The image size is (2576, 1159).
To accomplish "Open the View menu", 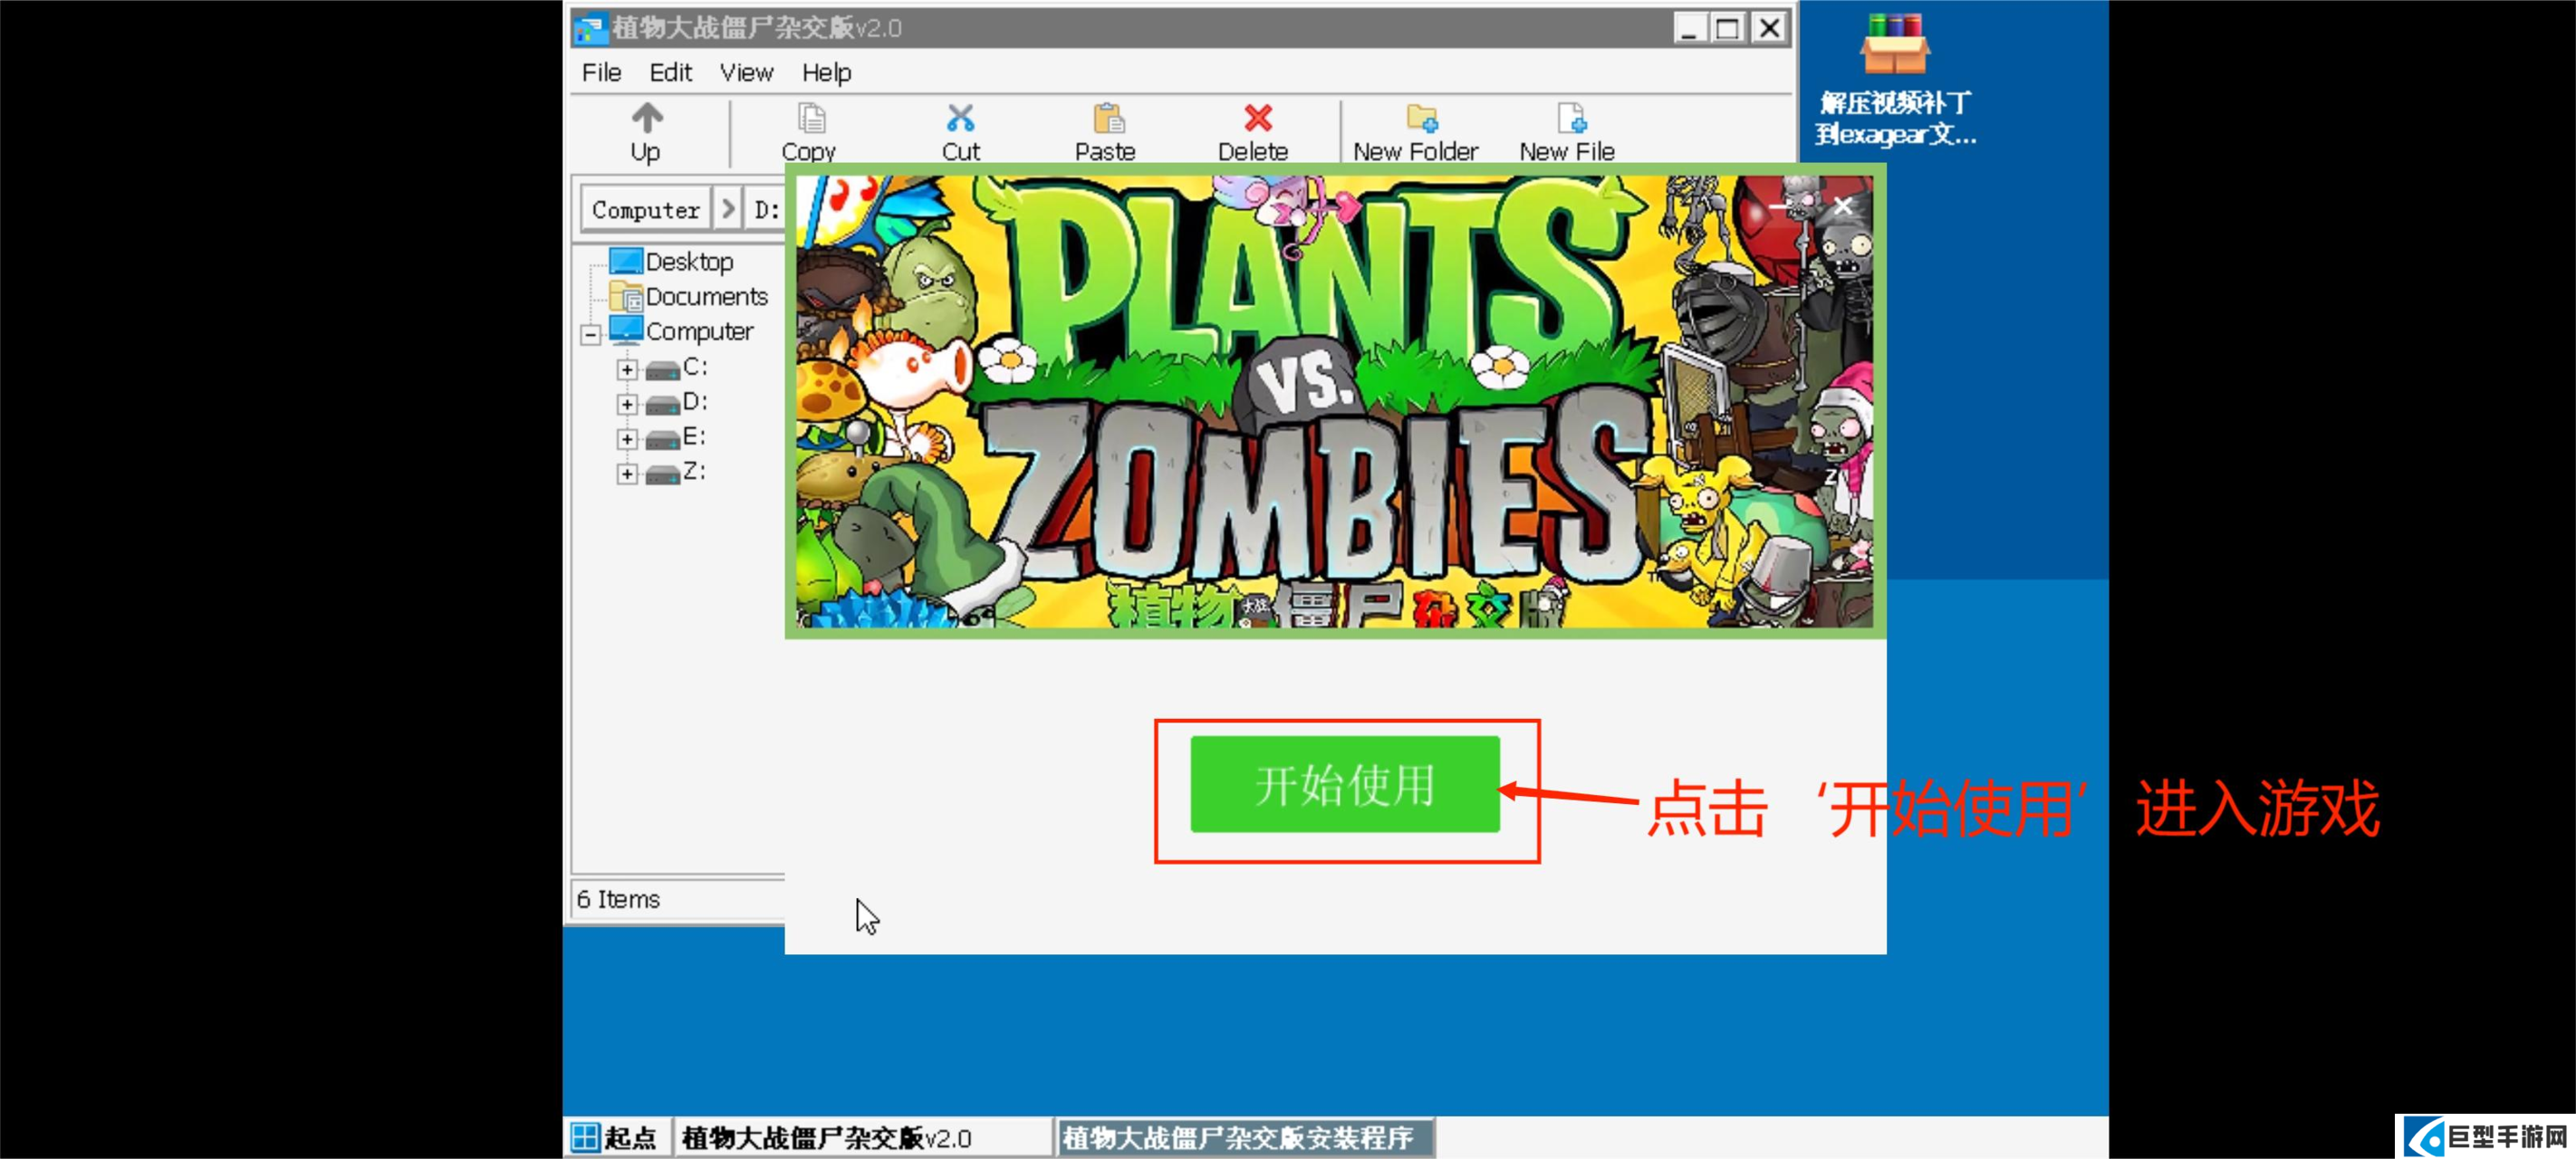I will click(746, 73).
